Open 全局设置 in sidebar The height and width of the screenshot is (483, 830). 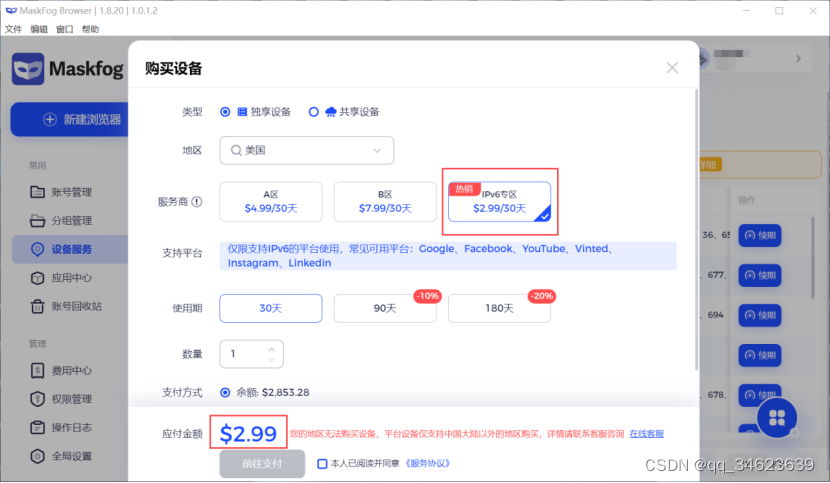(70, 457)
